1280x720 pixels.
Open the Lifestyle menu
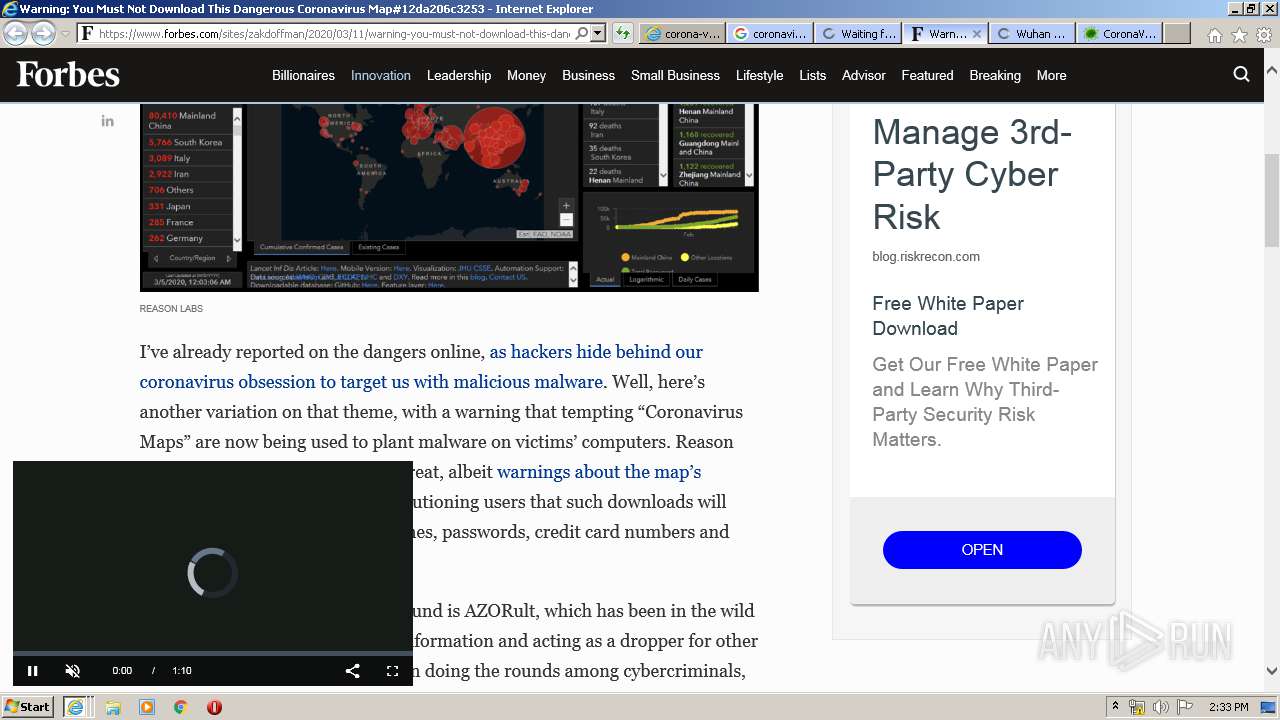click(x=759, y=75)
